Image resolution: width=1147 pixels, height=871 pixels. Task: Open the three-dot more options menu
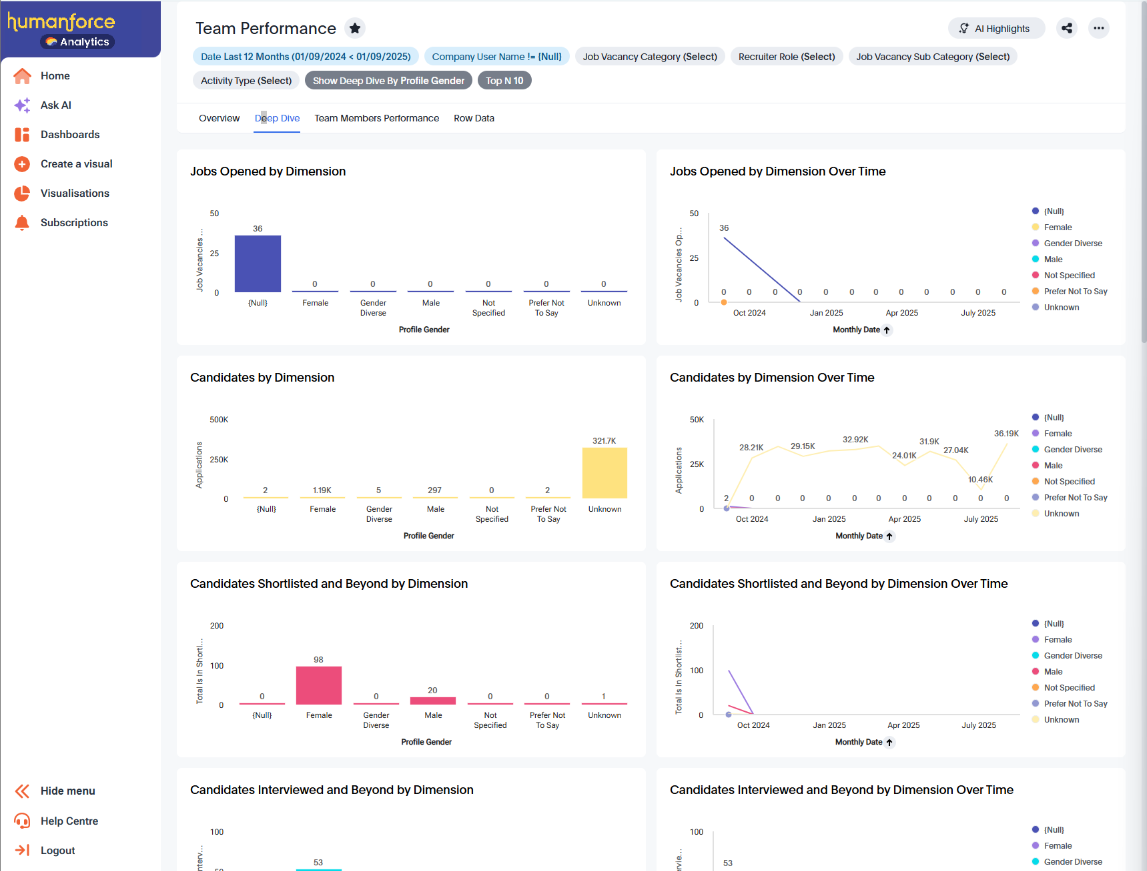[1099, 28]
